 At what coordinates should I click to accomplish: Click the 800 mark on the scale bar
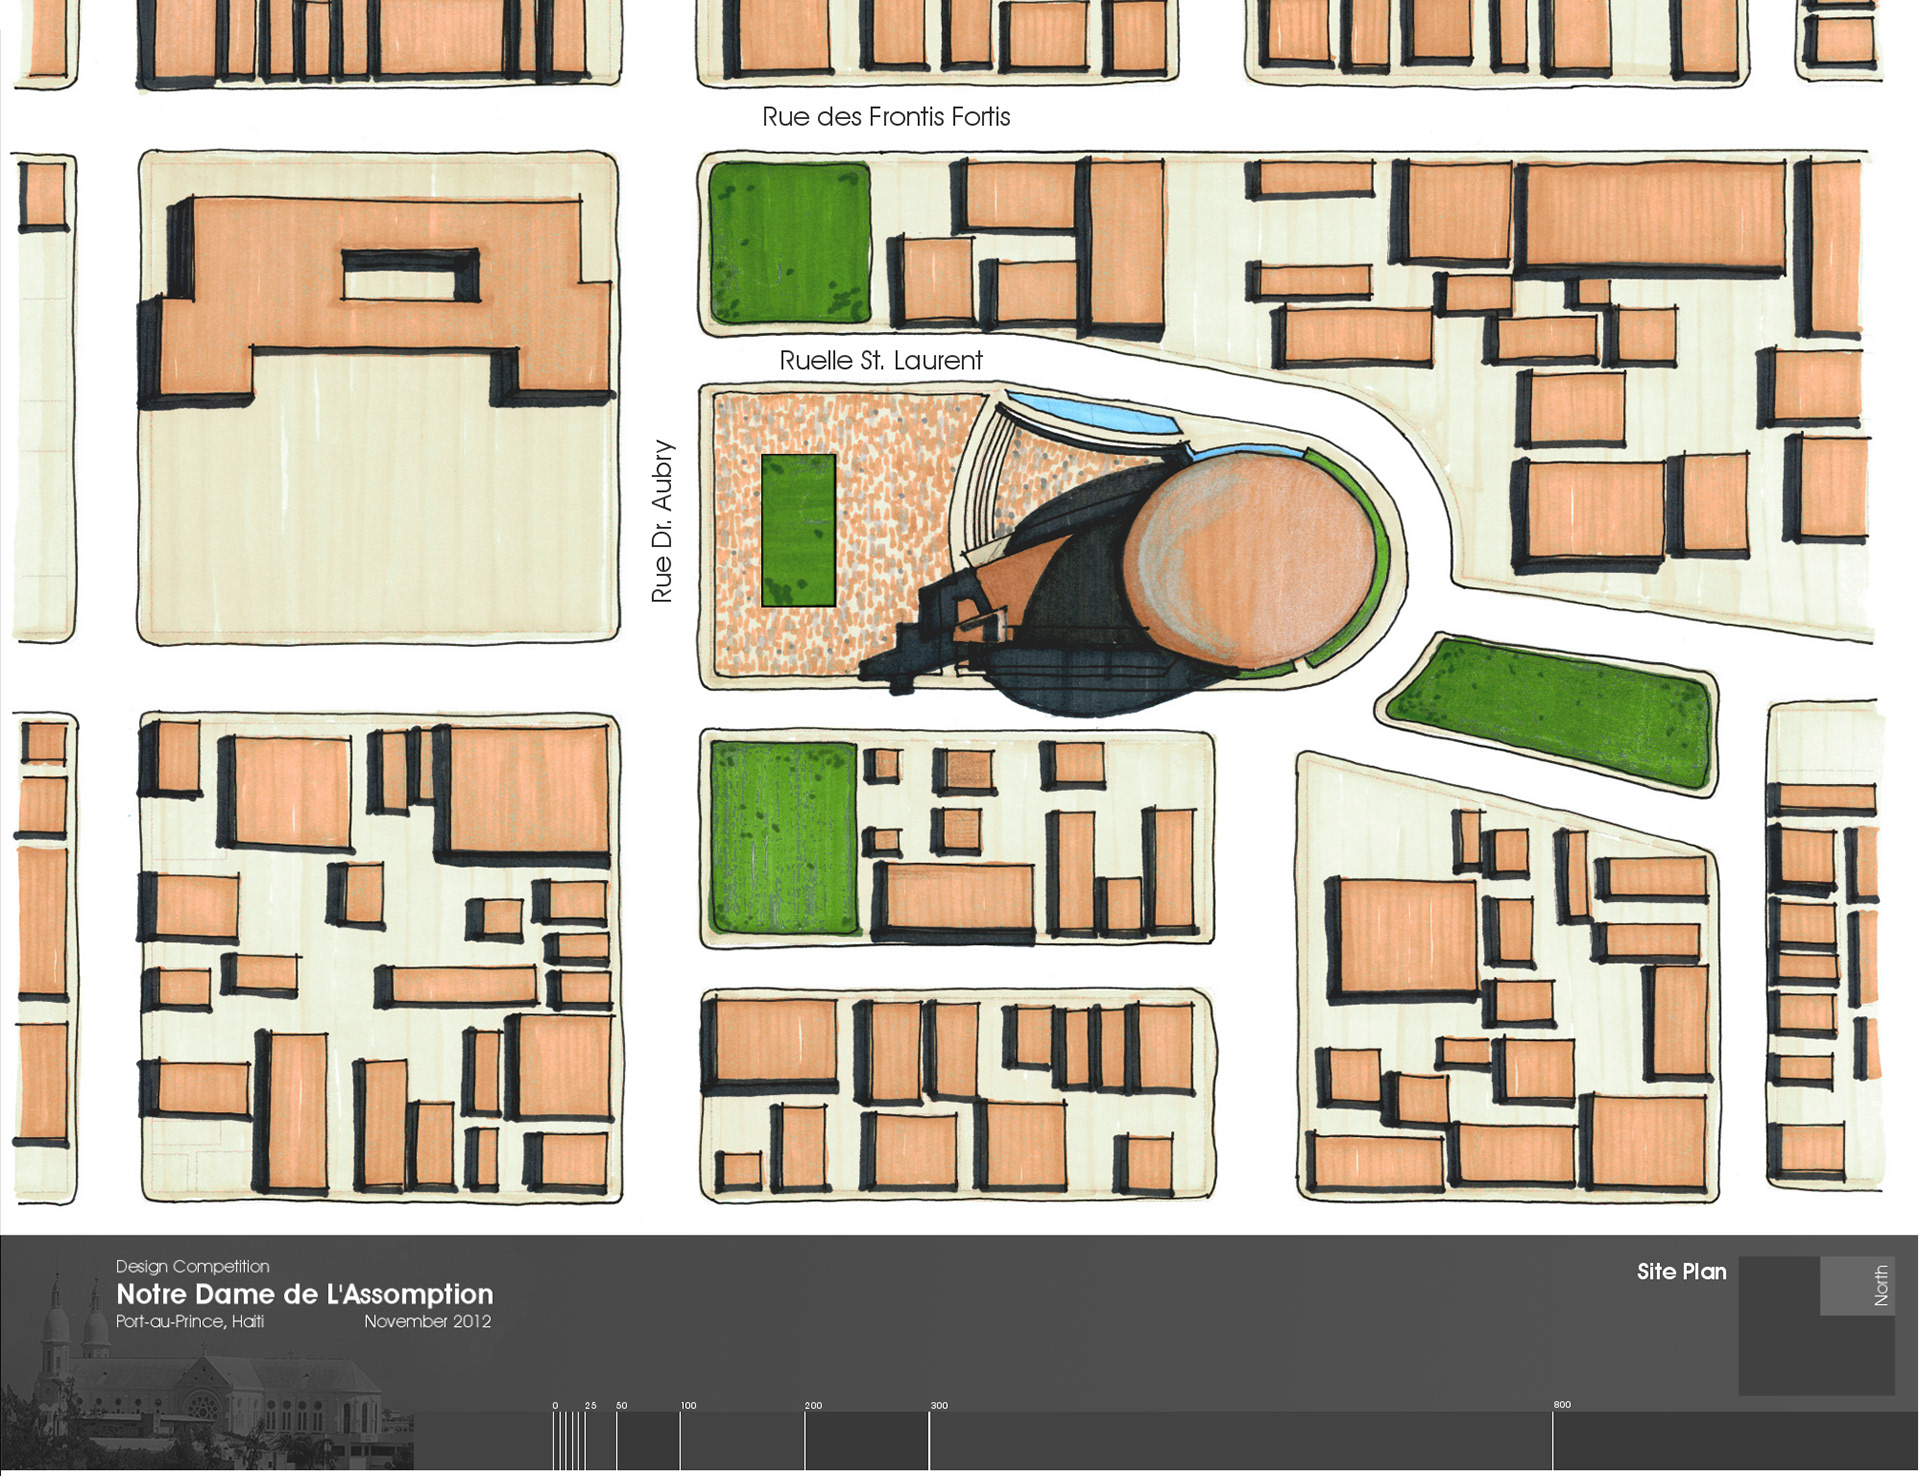click(x=1561, y=1405)
